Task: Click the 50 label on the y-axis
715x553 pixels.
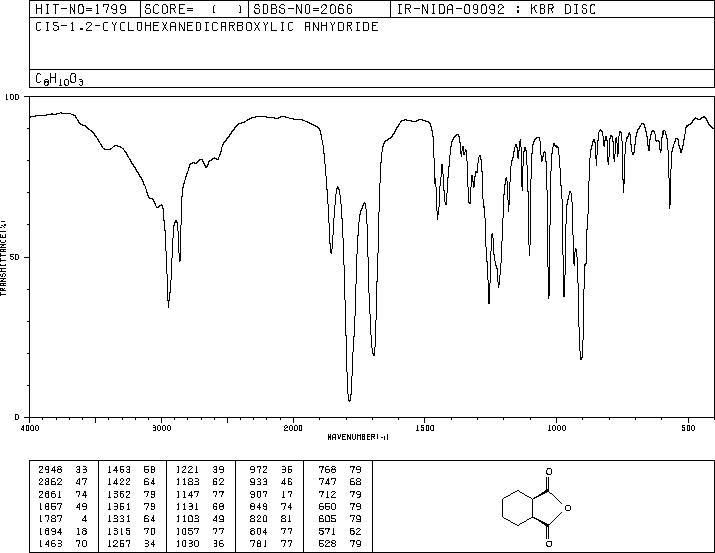Action: click(16, 257)
